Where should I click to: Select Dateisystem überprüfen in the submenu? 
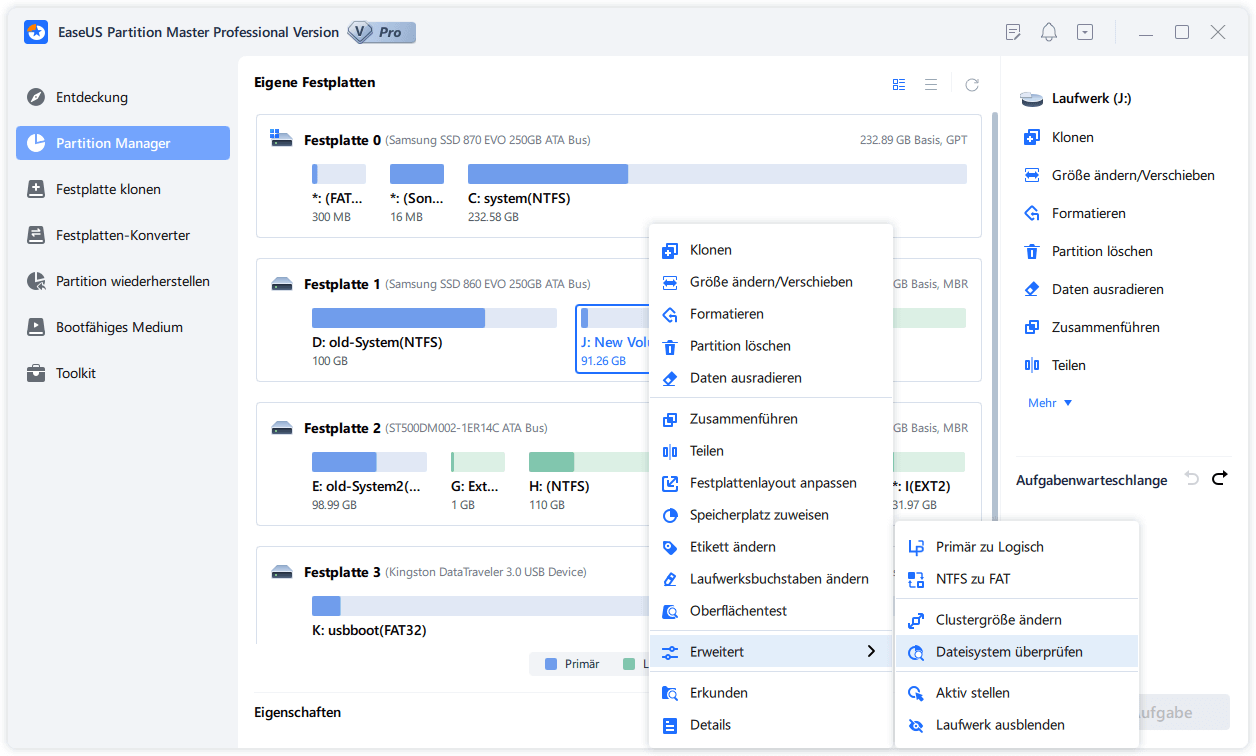coord(1017,652)
